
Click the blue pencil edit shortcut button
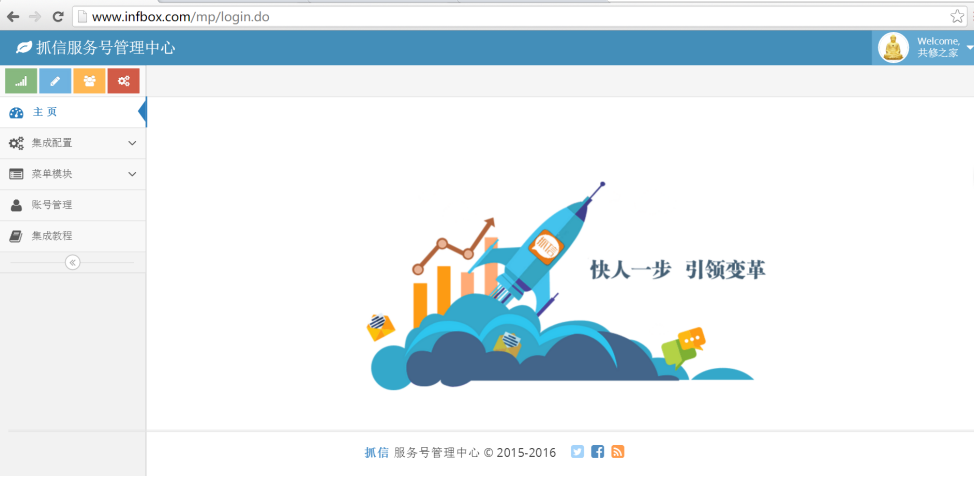55,81
